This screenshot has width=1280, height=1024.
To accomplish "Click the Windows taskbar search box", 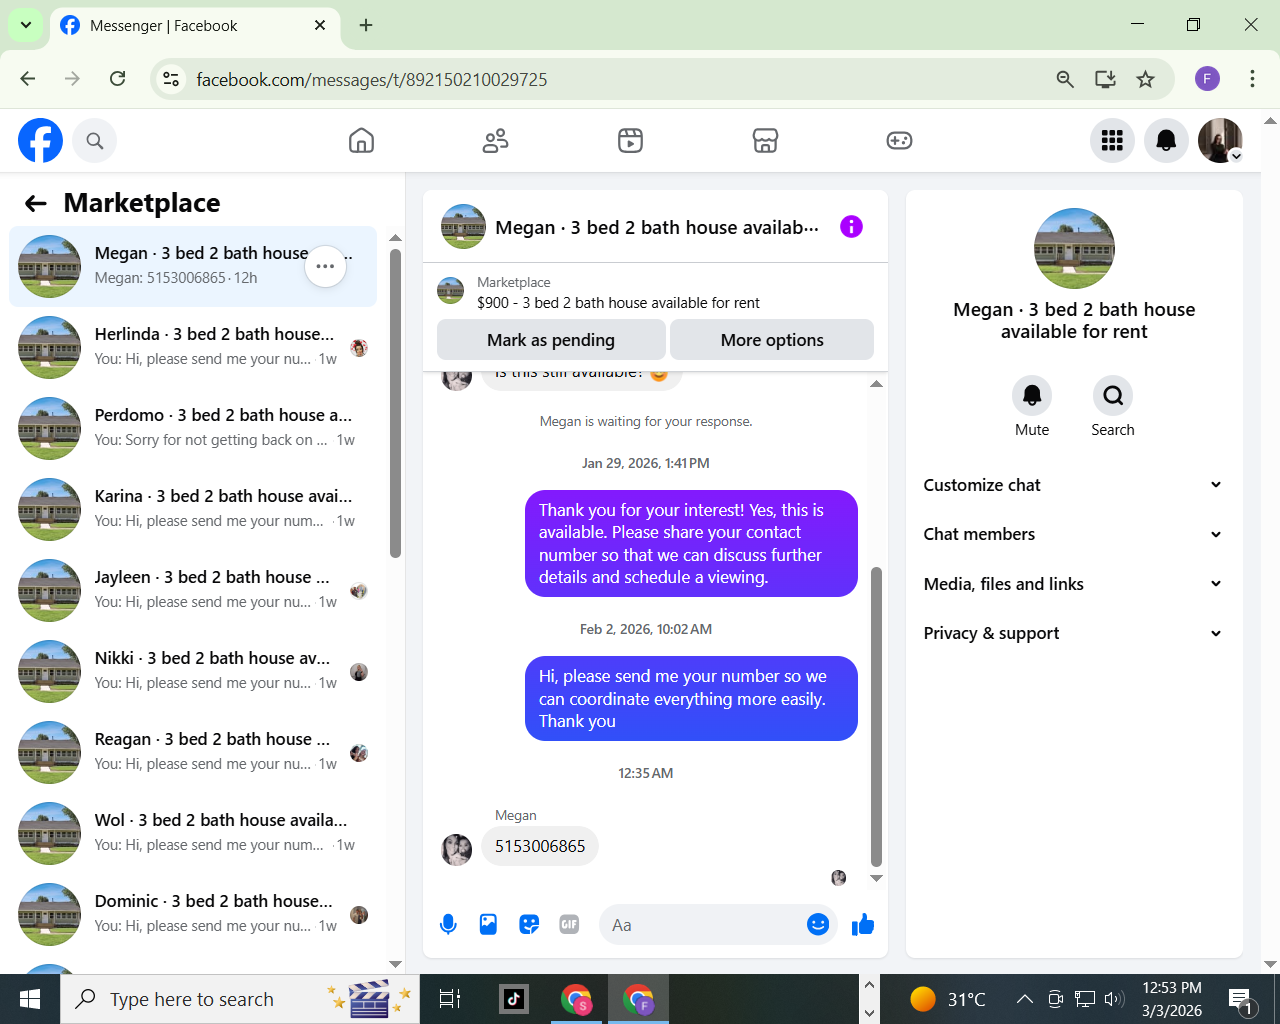I will (x=240, y=999).
